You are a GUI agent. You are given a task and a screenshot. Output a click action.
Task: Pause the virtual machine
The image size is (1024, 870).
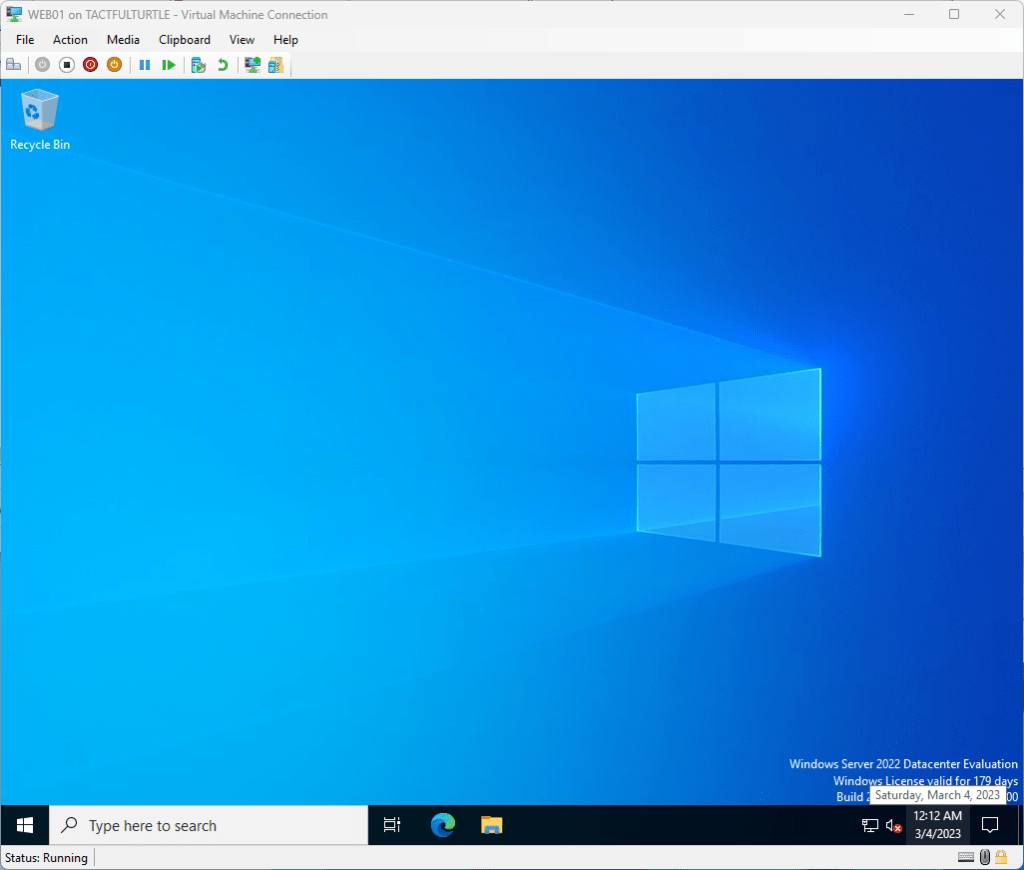click(x=145, y=65)
